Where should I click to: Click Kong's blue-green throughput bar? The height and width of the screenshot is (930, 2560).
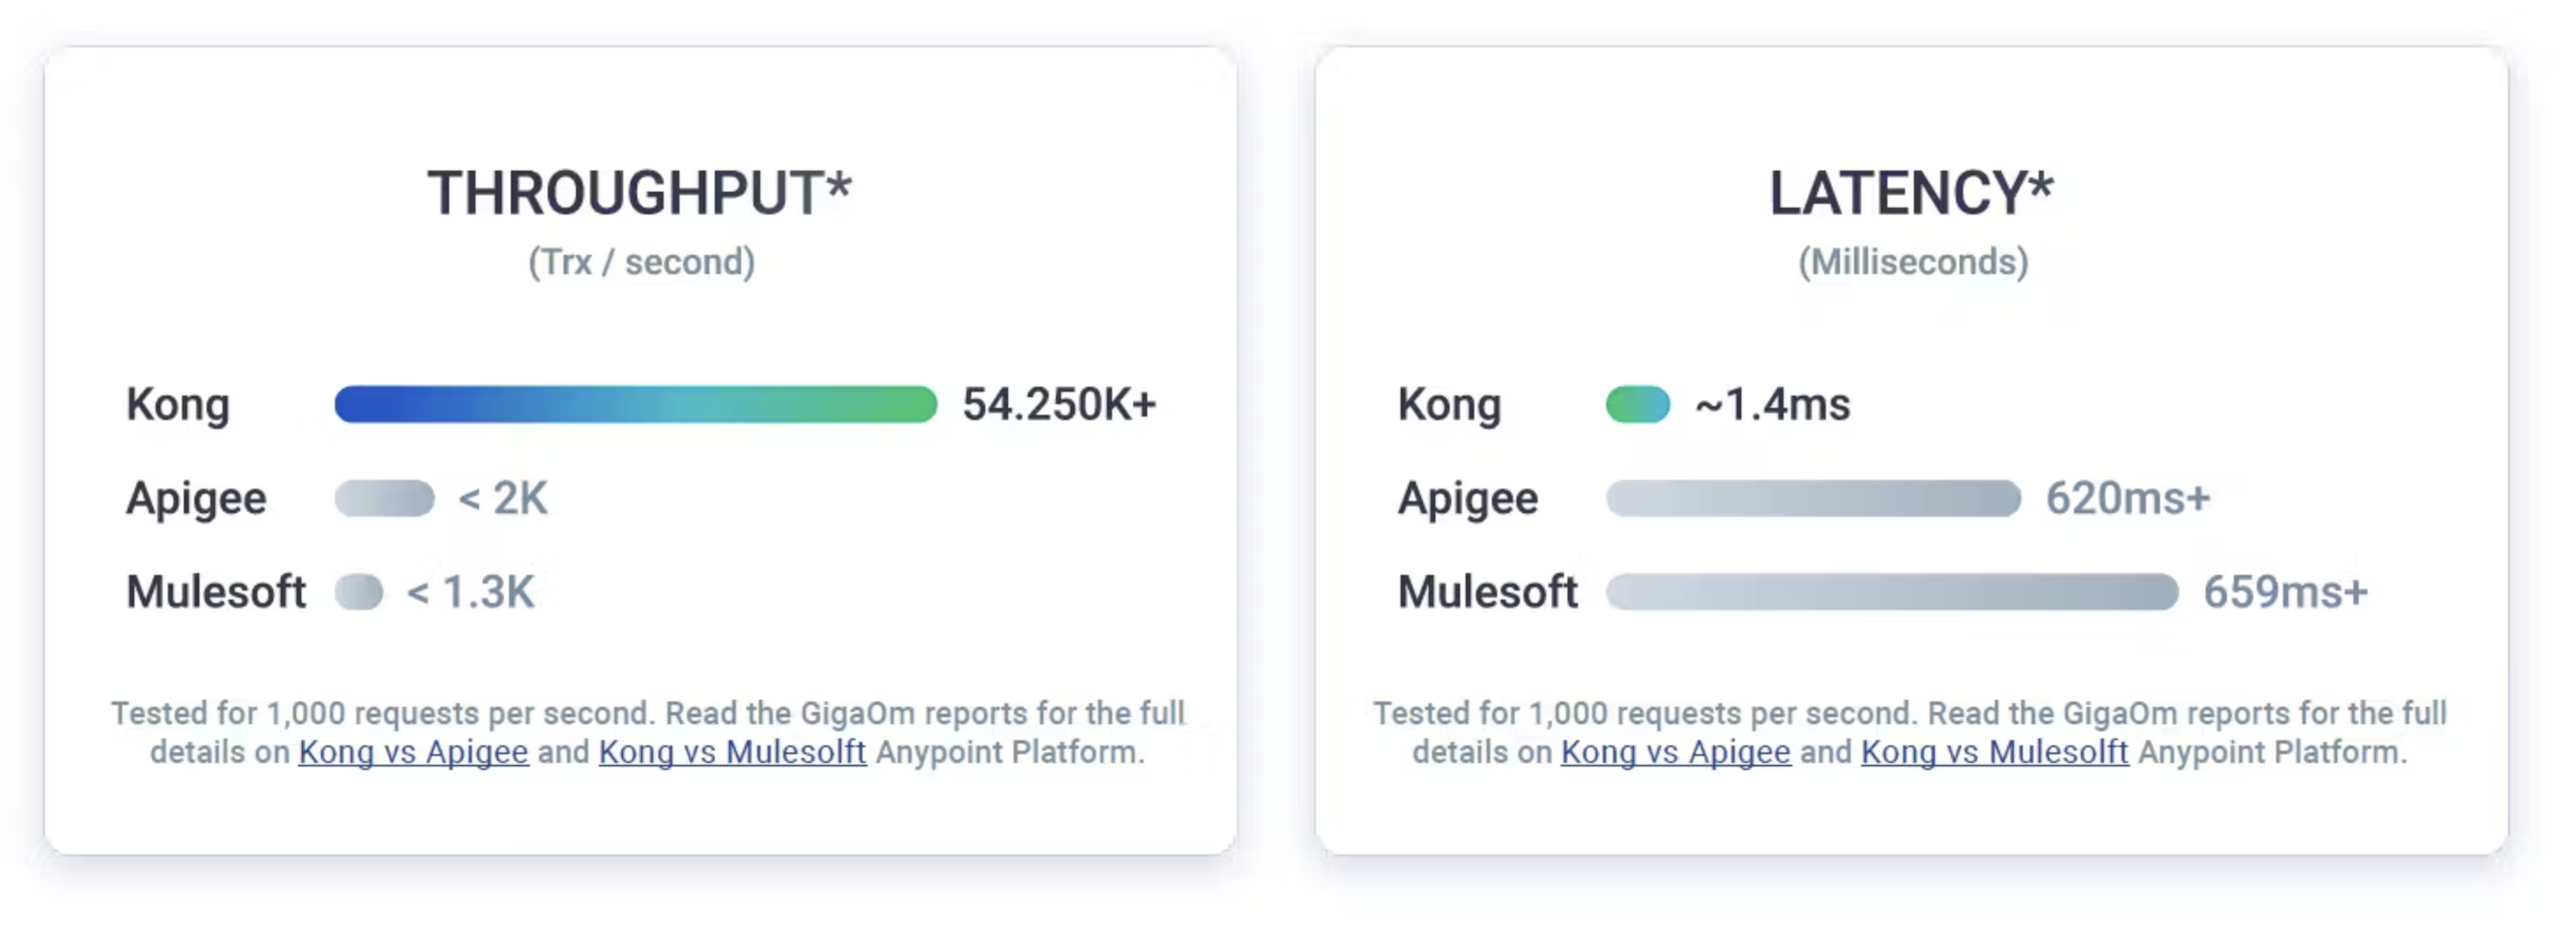coord(635,404)
